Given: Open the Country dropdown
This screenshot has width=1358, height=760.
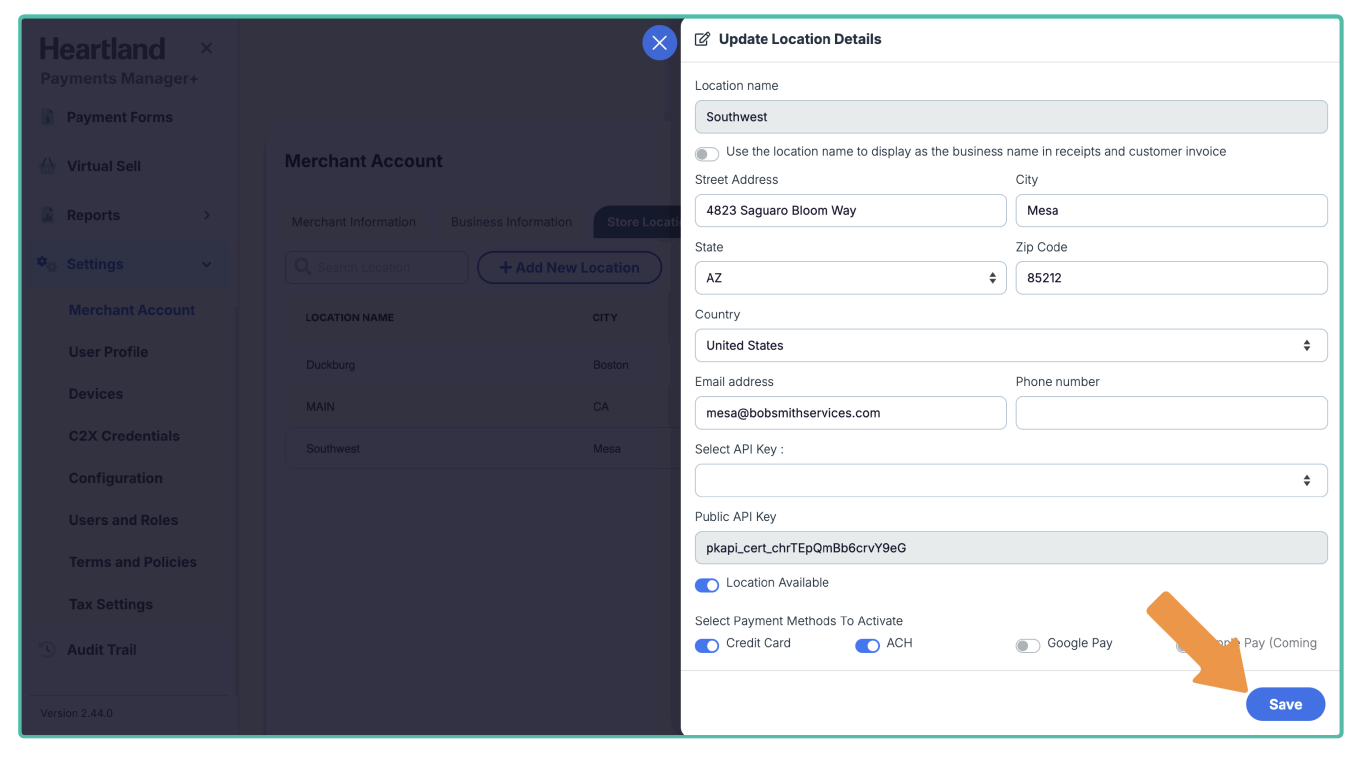Looking at the screenshot, I should (x=1010, y=345).
